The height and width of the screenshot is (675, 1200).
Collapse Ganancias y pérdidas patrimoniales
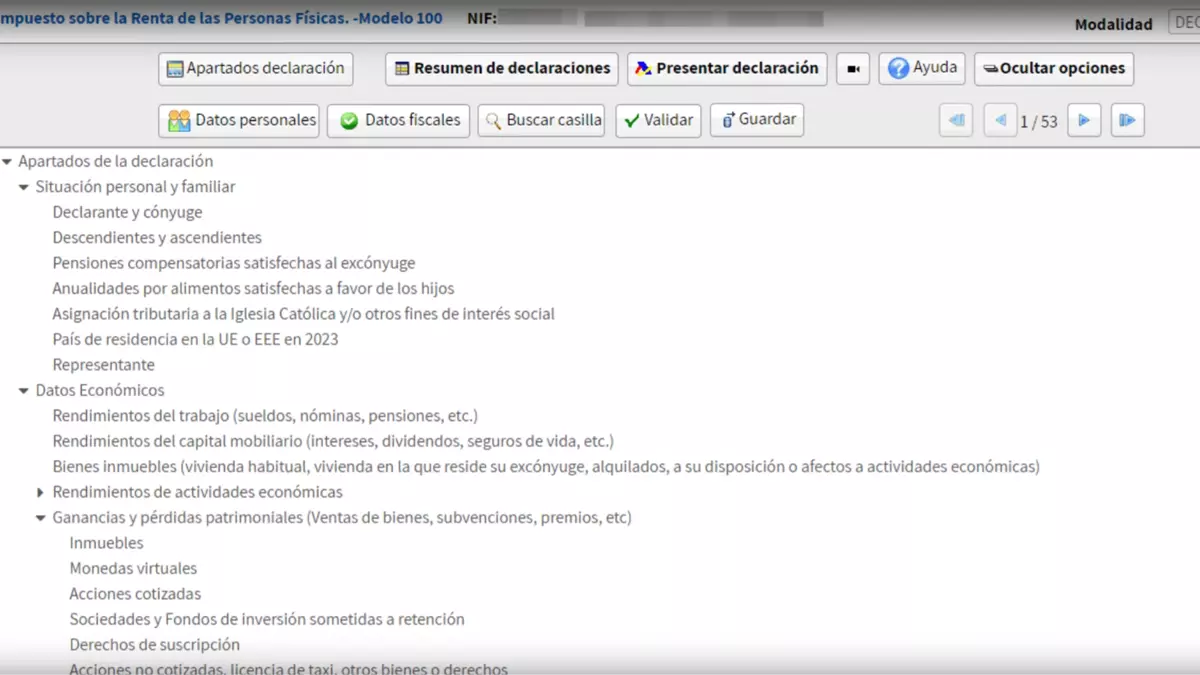[x=41, y=518]
